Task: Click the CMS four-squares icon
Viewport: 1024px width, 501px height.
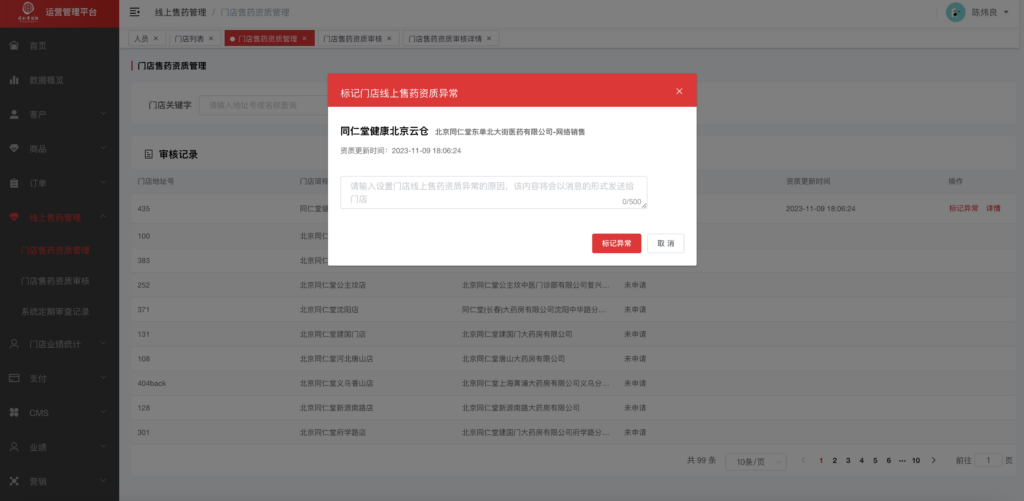Action: pos(14,412)
